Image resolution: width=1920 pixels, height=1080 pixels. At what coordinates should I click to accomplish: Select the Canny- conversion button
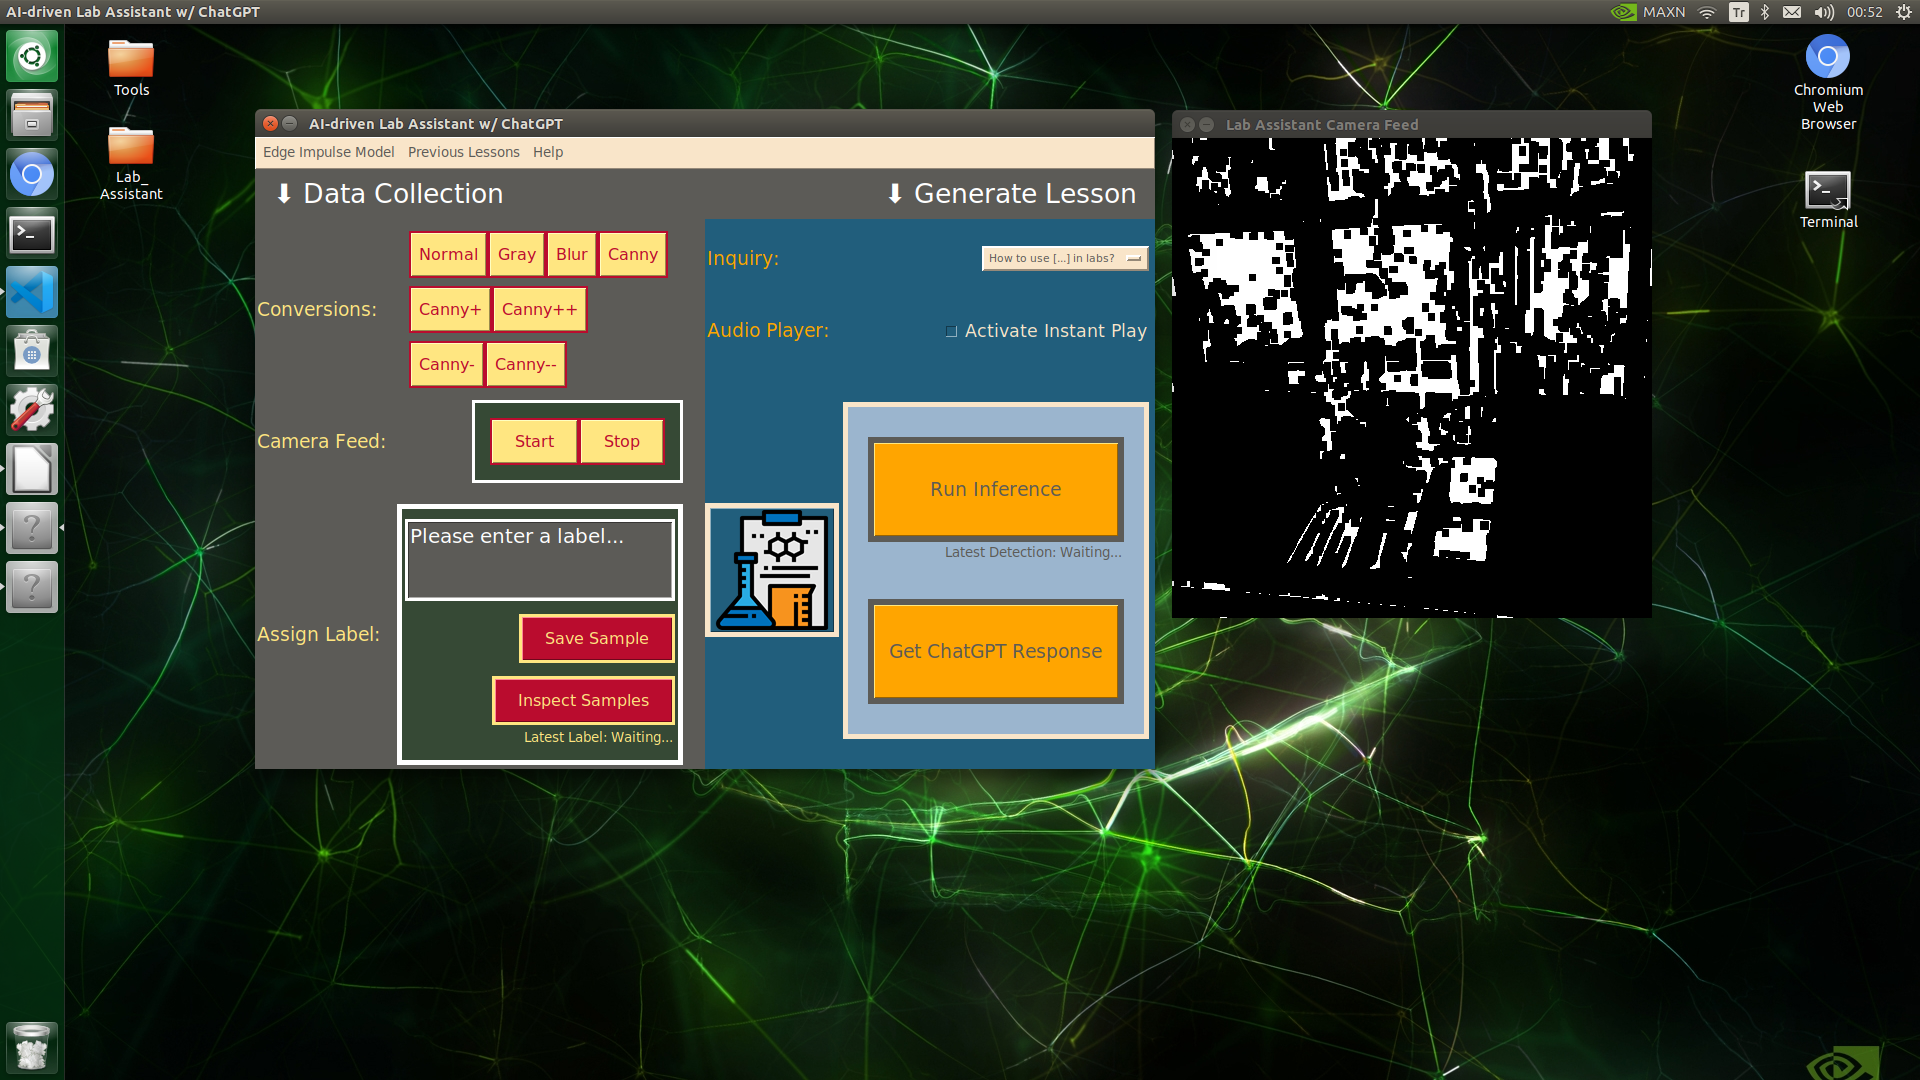tap(446, 364)
